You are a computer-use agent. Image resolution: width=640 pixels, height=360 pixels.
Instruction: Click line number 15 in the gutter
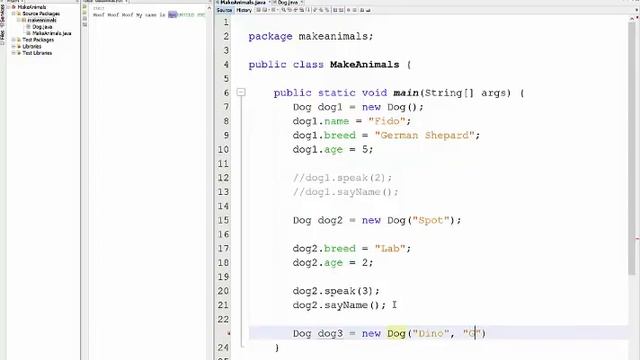point(223,220)
